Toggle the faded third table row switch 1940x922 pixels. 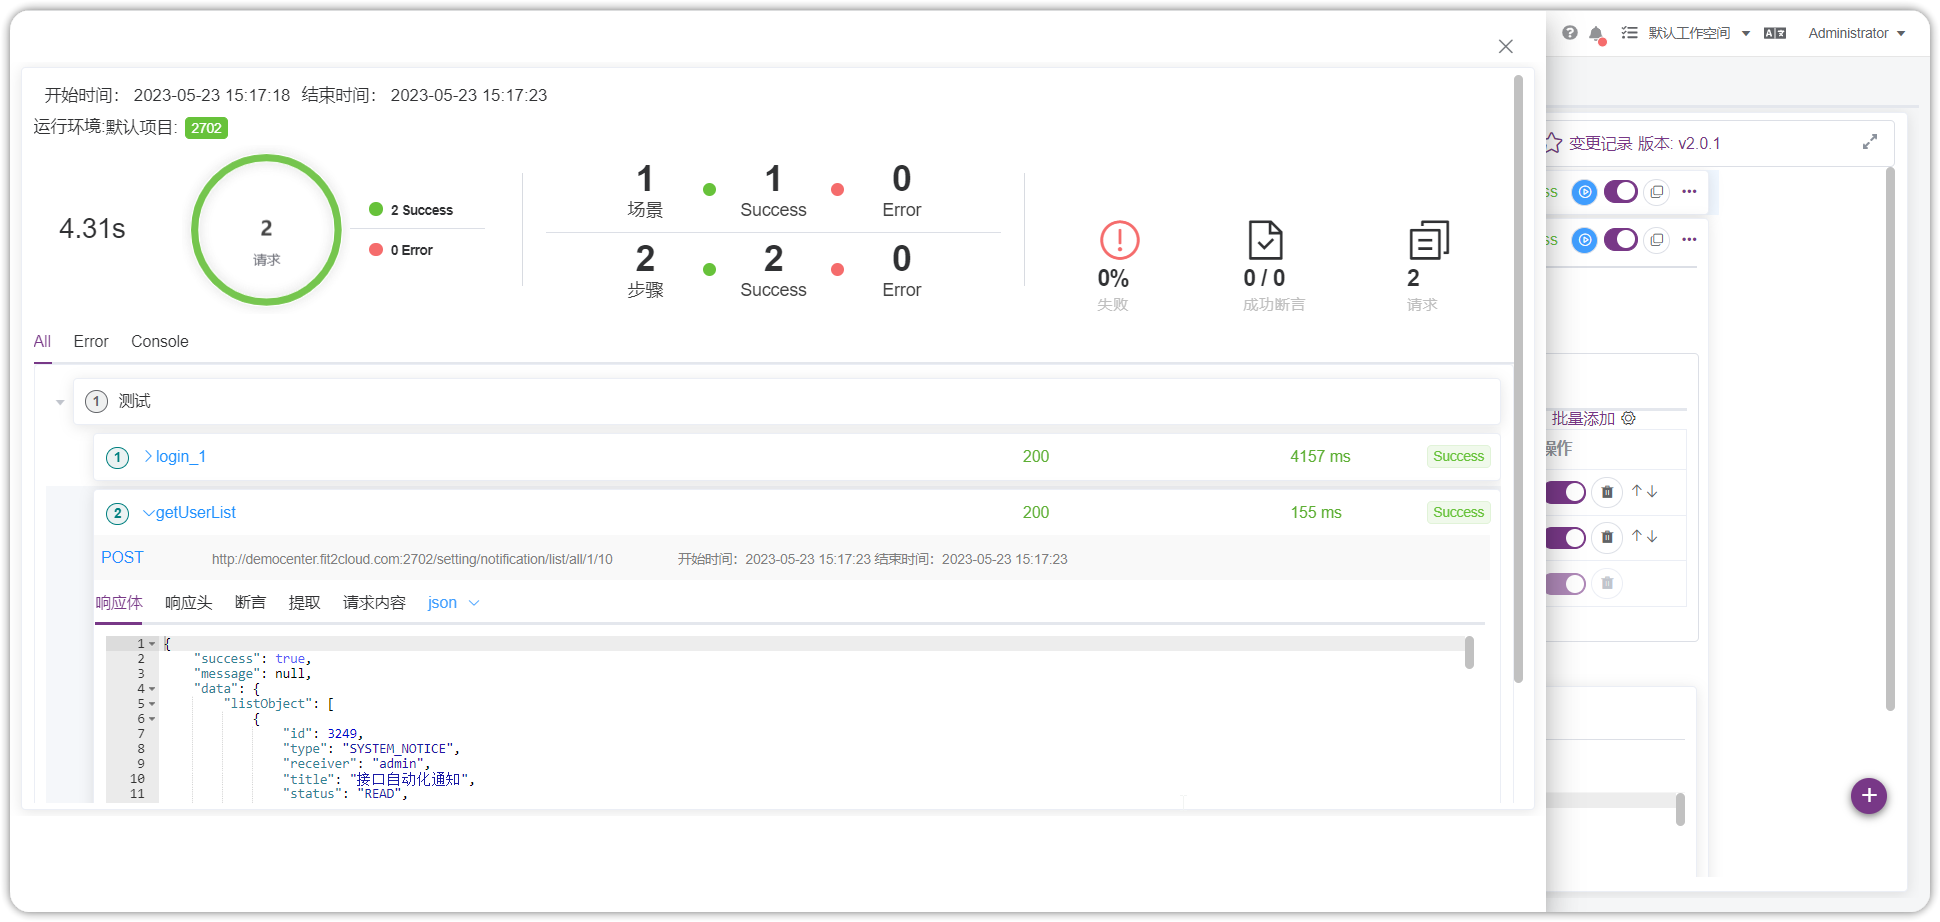click(x=1566, y=584)
